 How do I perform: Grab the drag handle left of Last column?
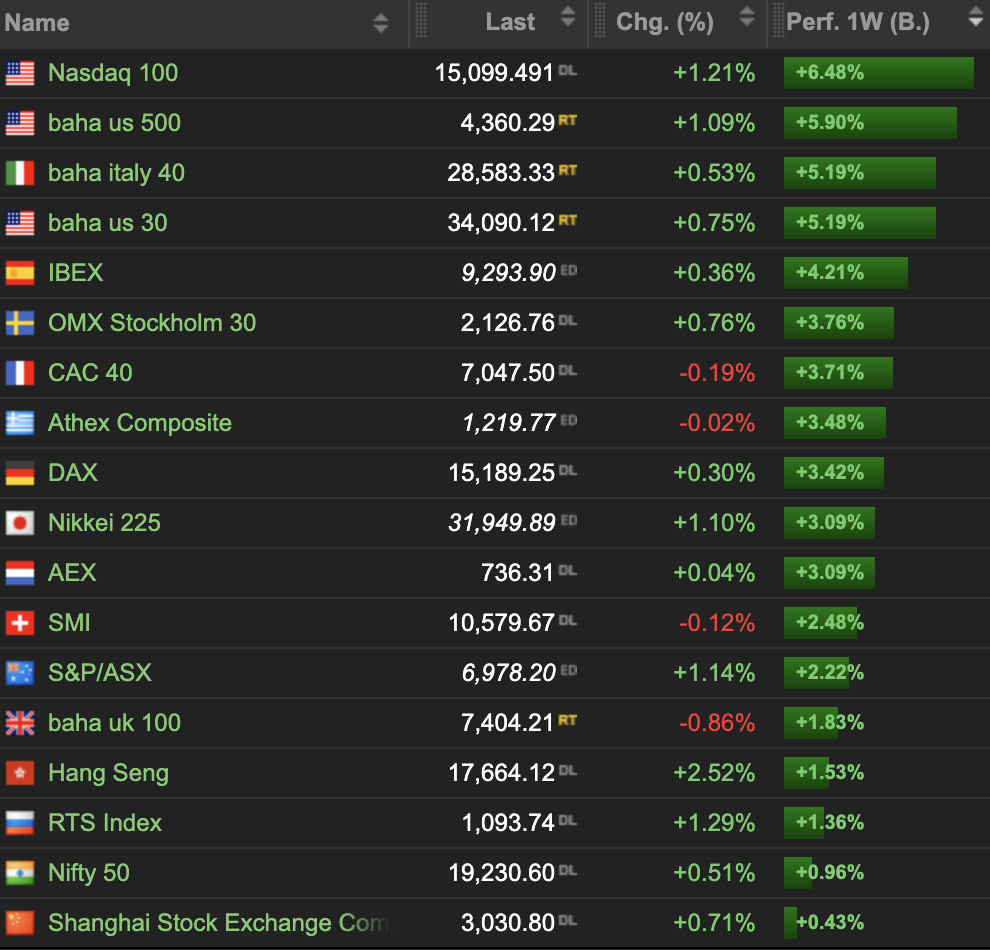pyautogui.click(x=420, y=20)
